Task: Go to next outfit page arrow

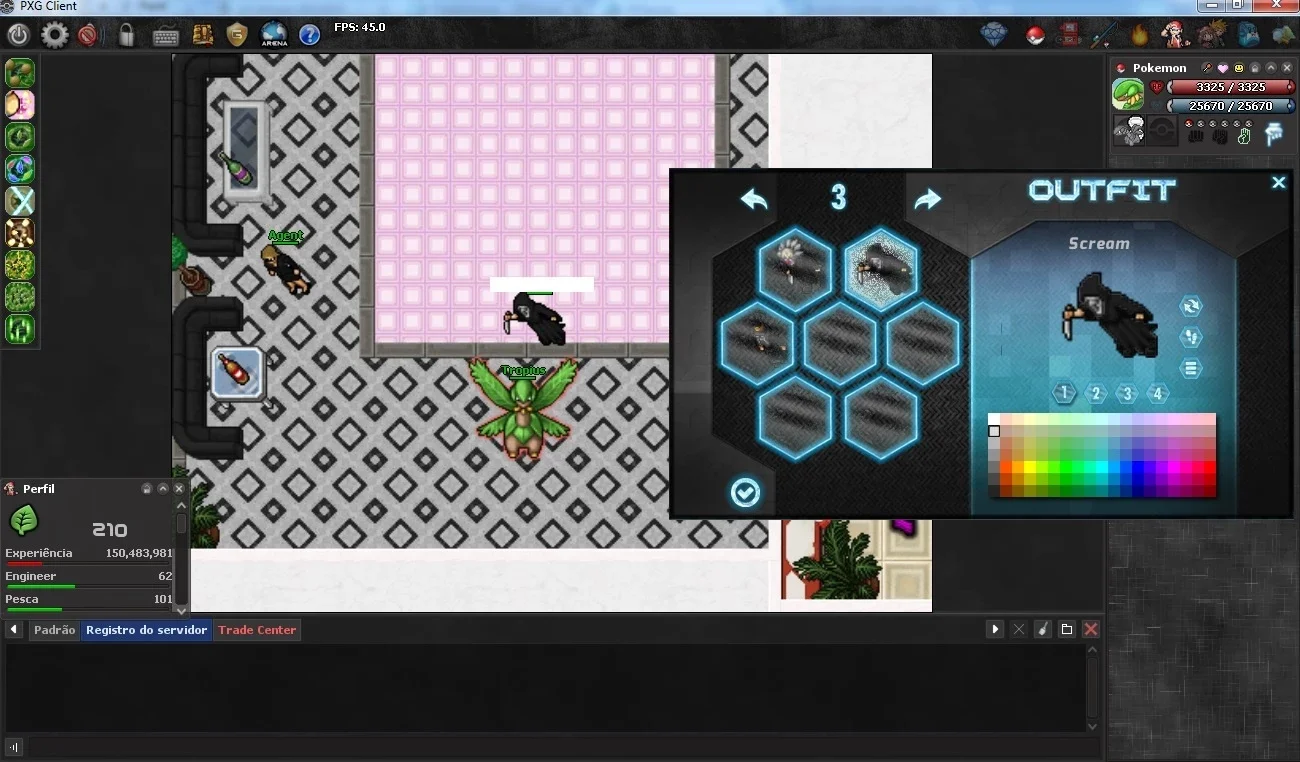Action: click(928, 198)
